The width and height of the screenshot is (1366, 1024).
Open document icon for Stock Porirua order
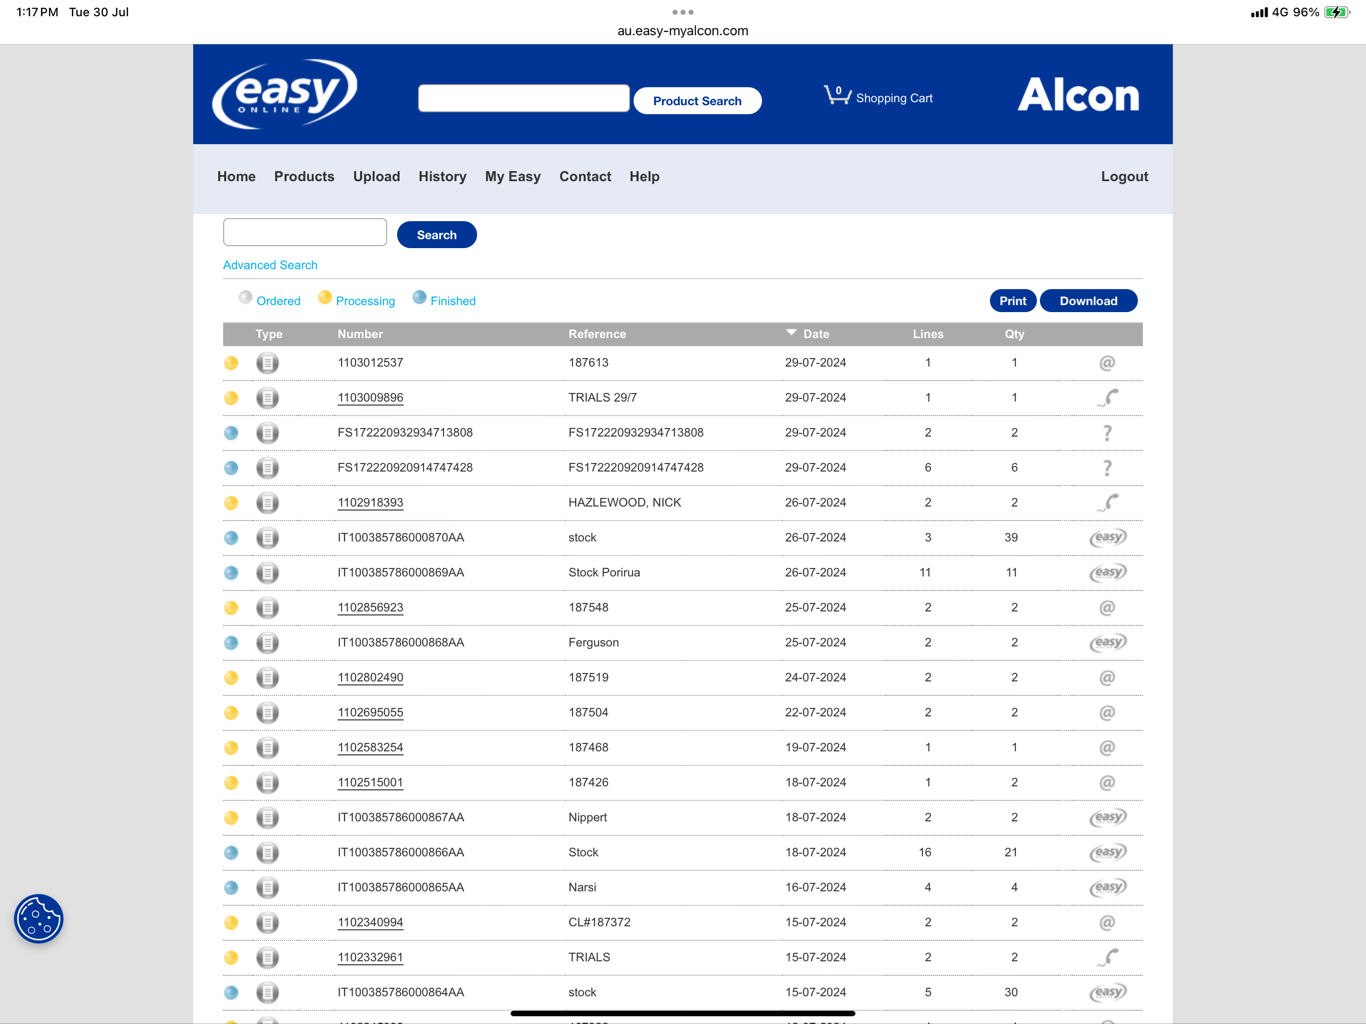click(267, 573)
